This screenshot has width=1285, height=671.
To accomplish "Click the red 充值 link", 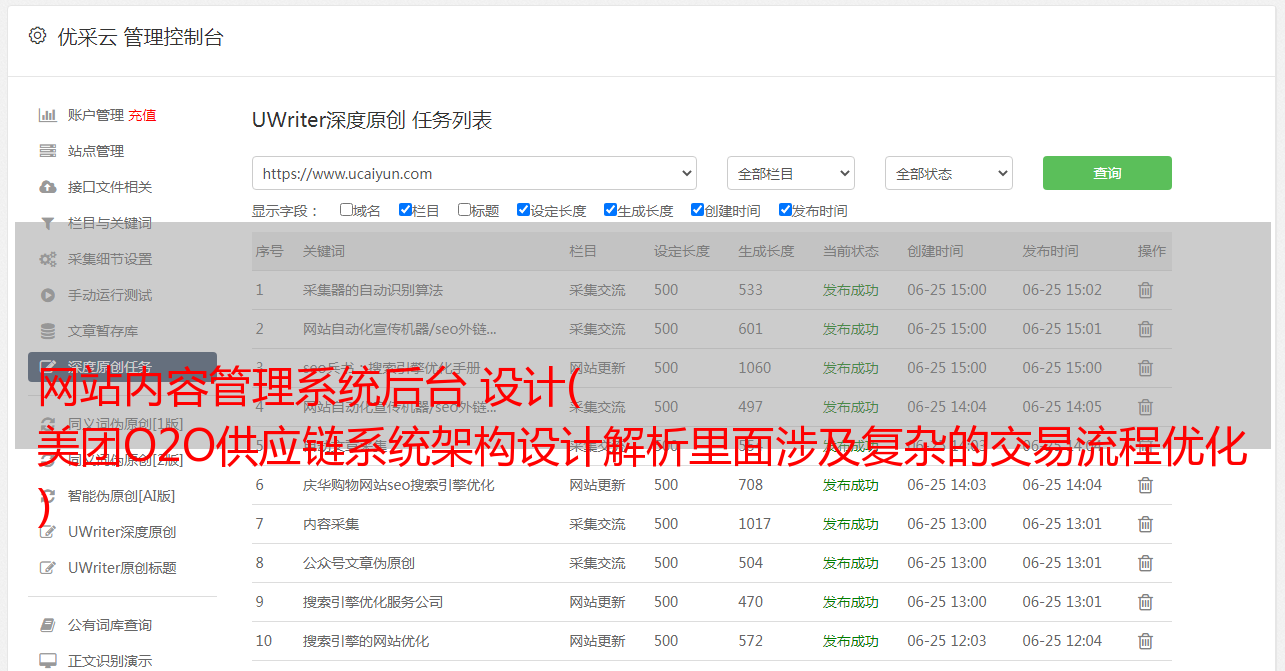I will click(142, 115).
